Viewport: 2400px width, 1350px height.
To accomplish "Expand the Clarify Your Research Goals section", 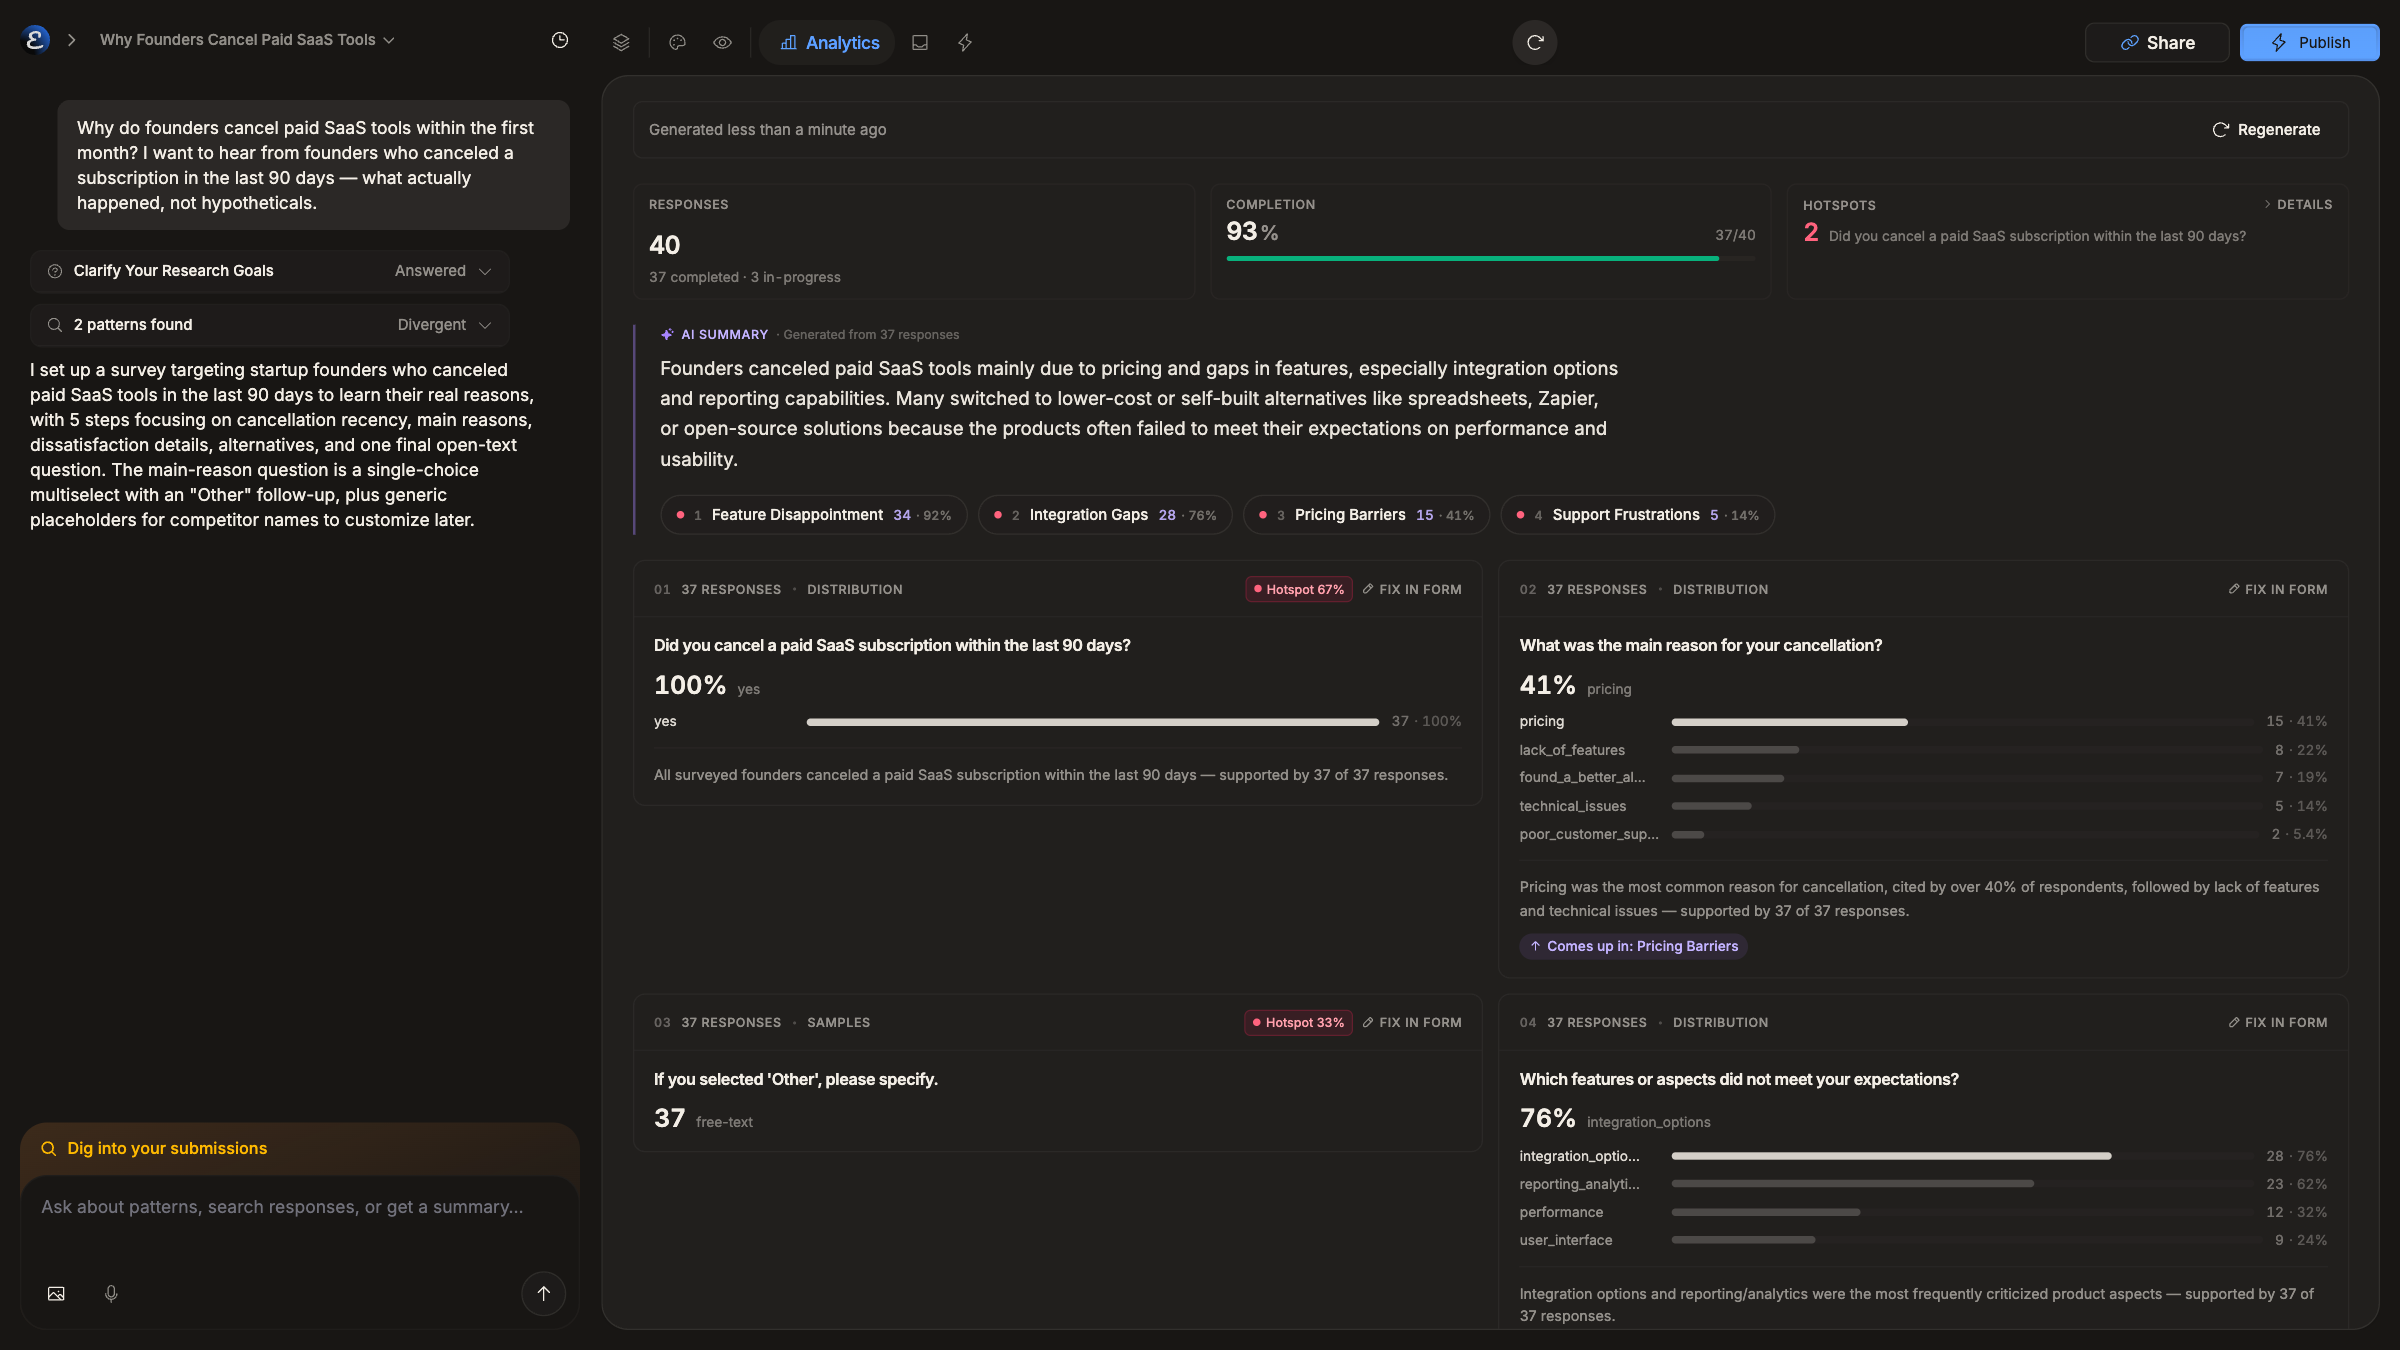I will pos(270,271).
